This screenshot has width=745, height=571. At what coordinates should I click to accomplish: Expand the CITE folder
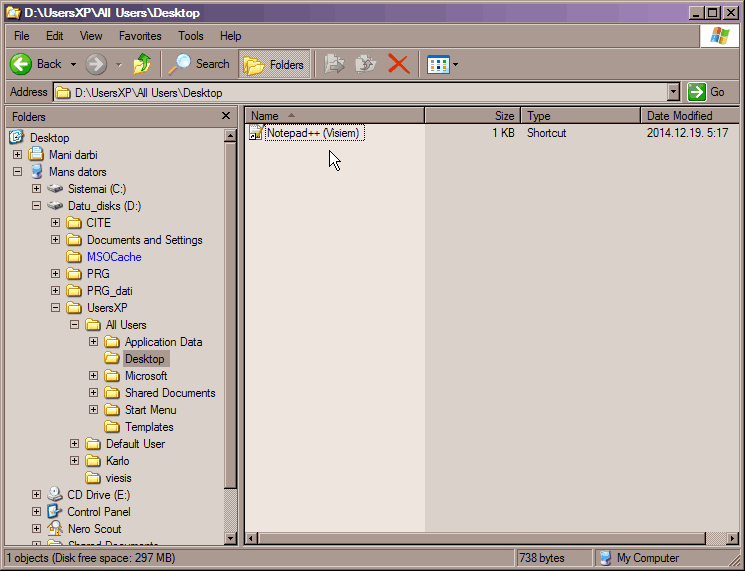56,223
